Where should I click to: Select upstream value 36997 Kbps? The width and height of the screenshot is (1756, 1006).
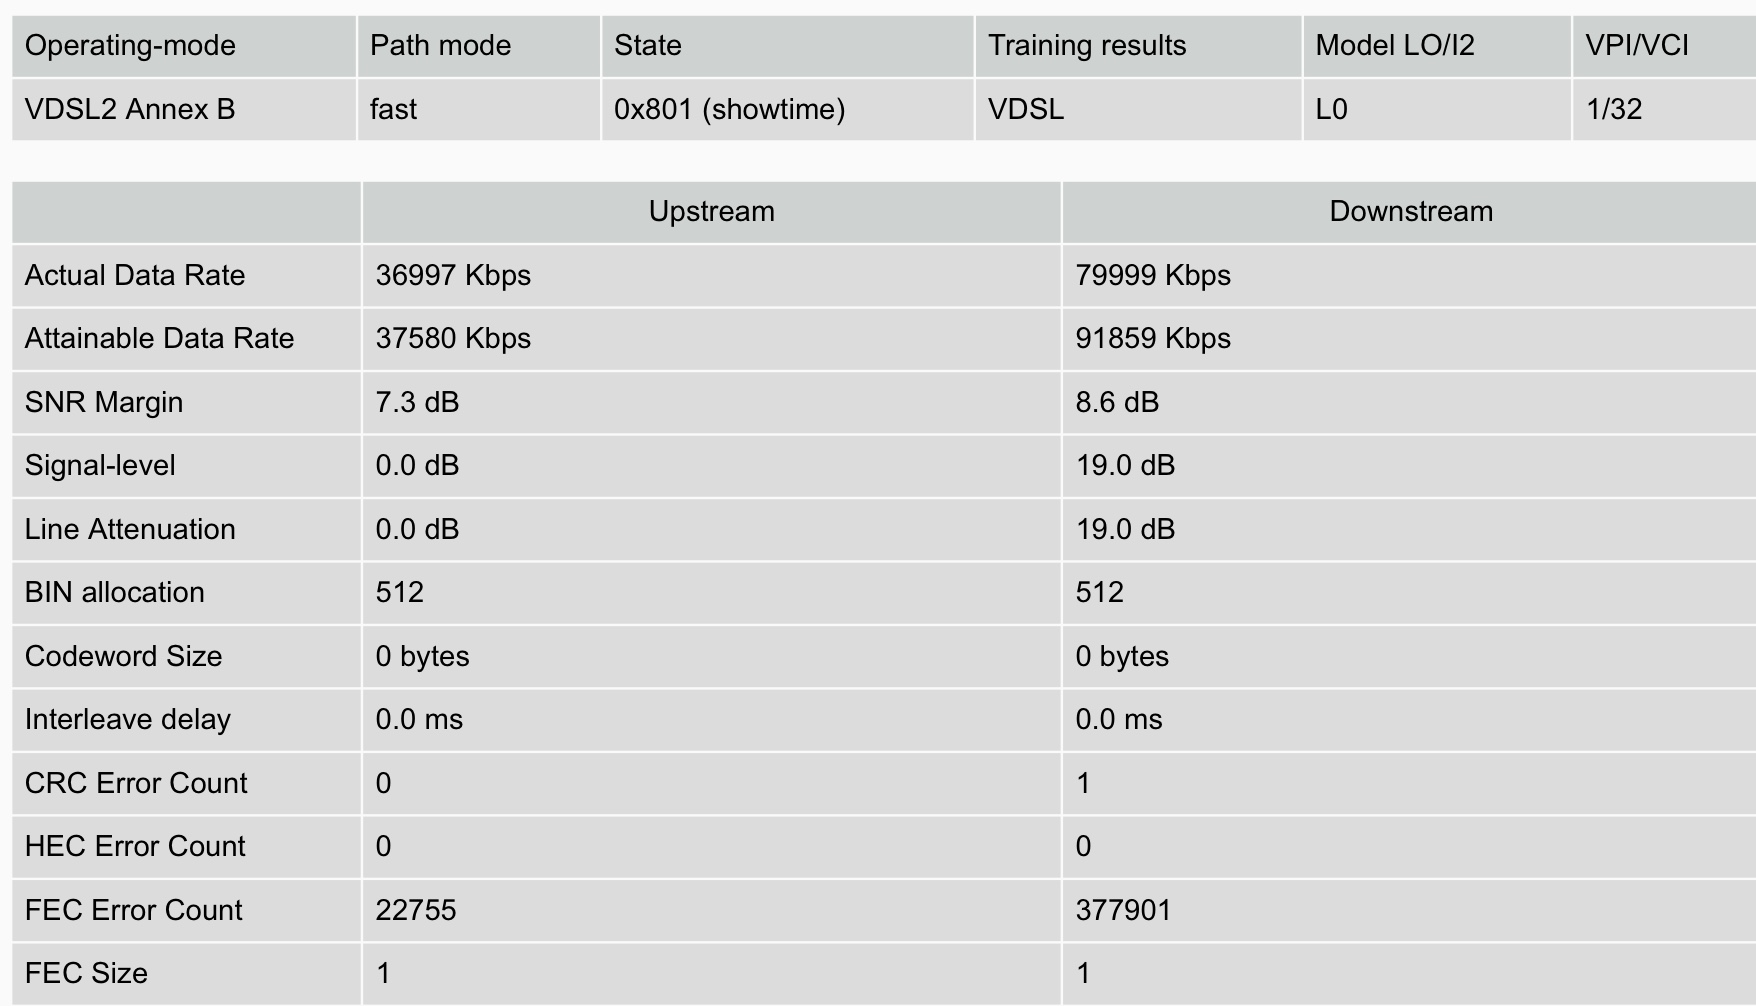tap(453, 275)
